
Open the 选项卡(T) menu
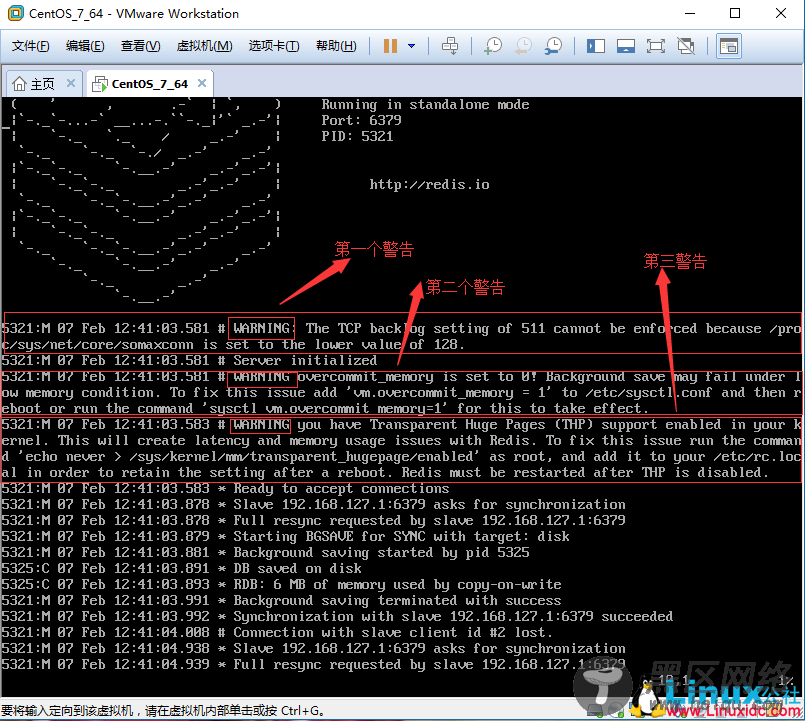tap(274, 46)
